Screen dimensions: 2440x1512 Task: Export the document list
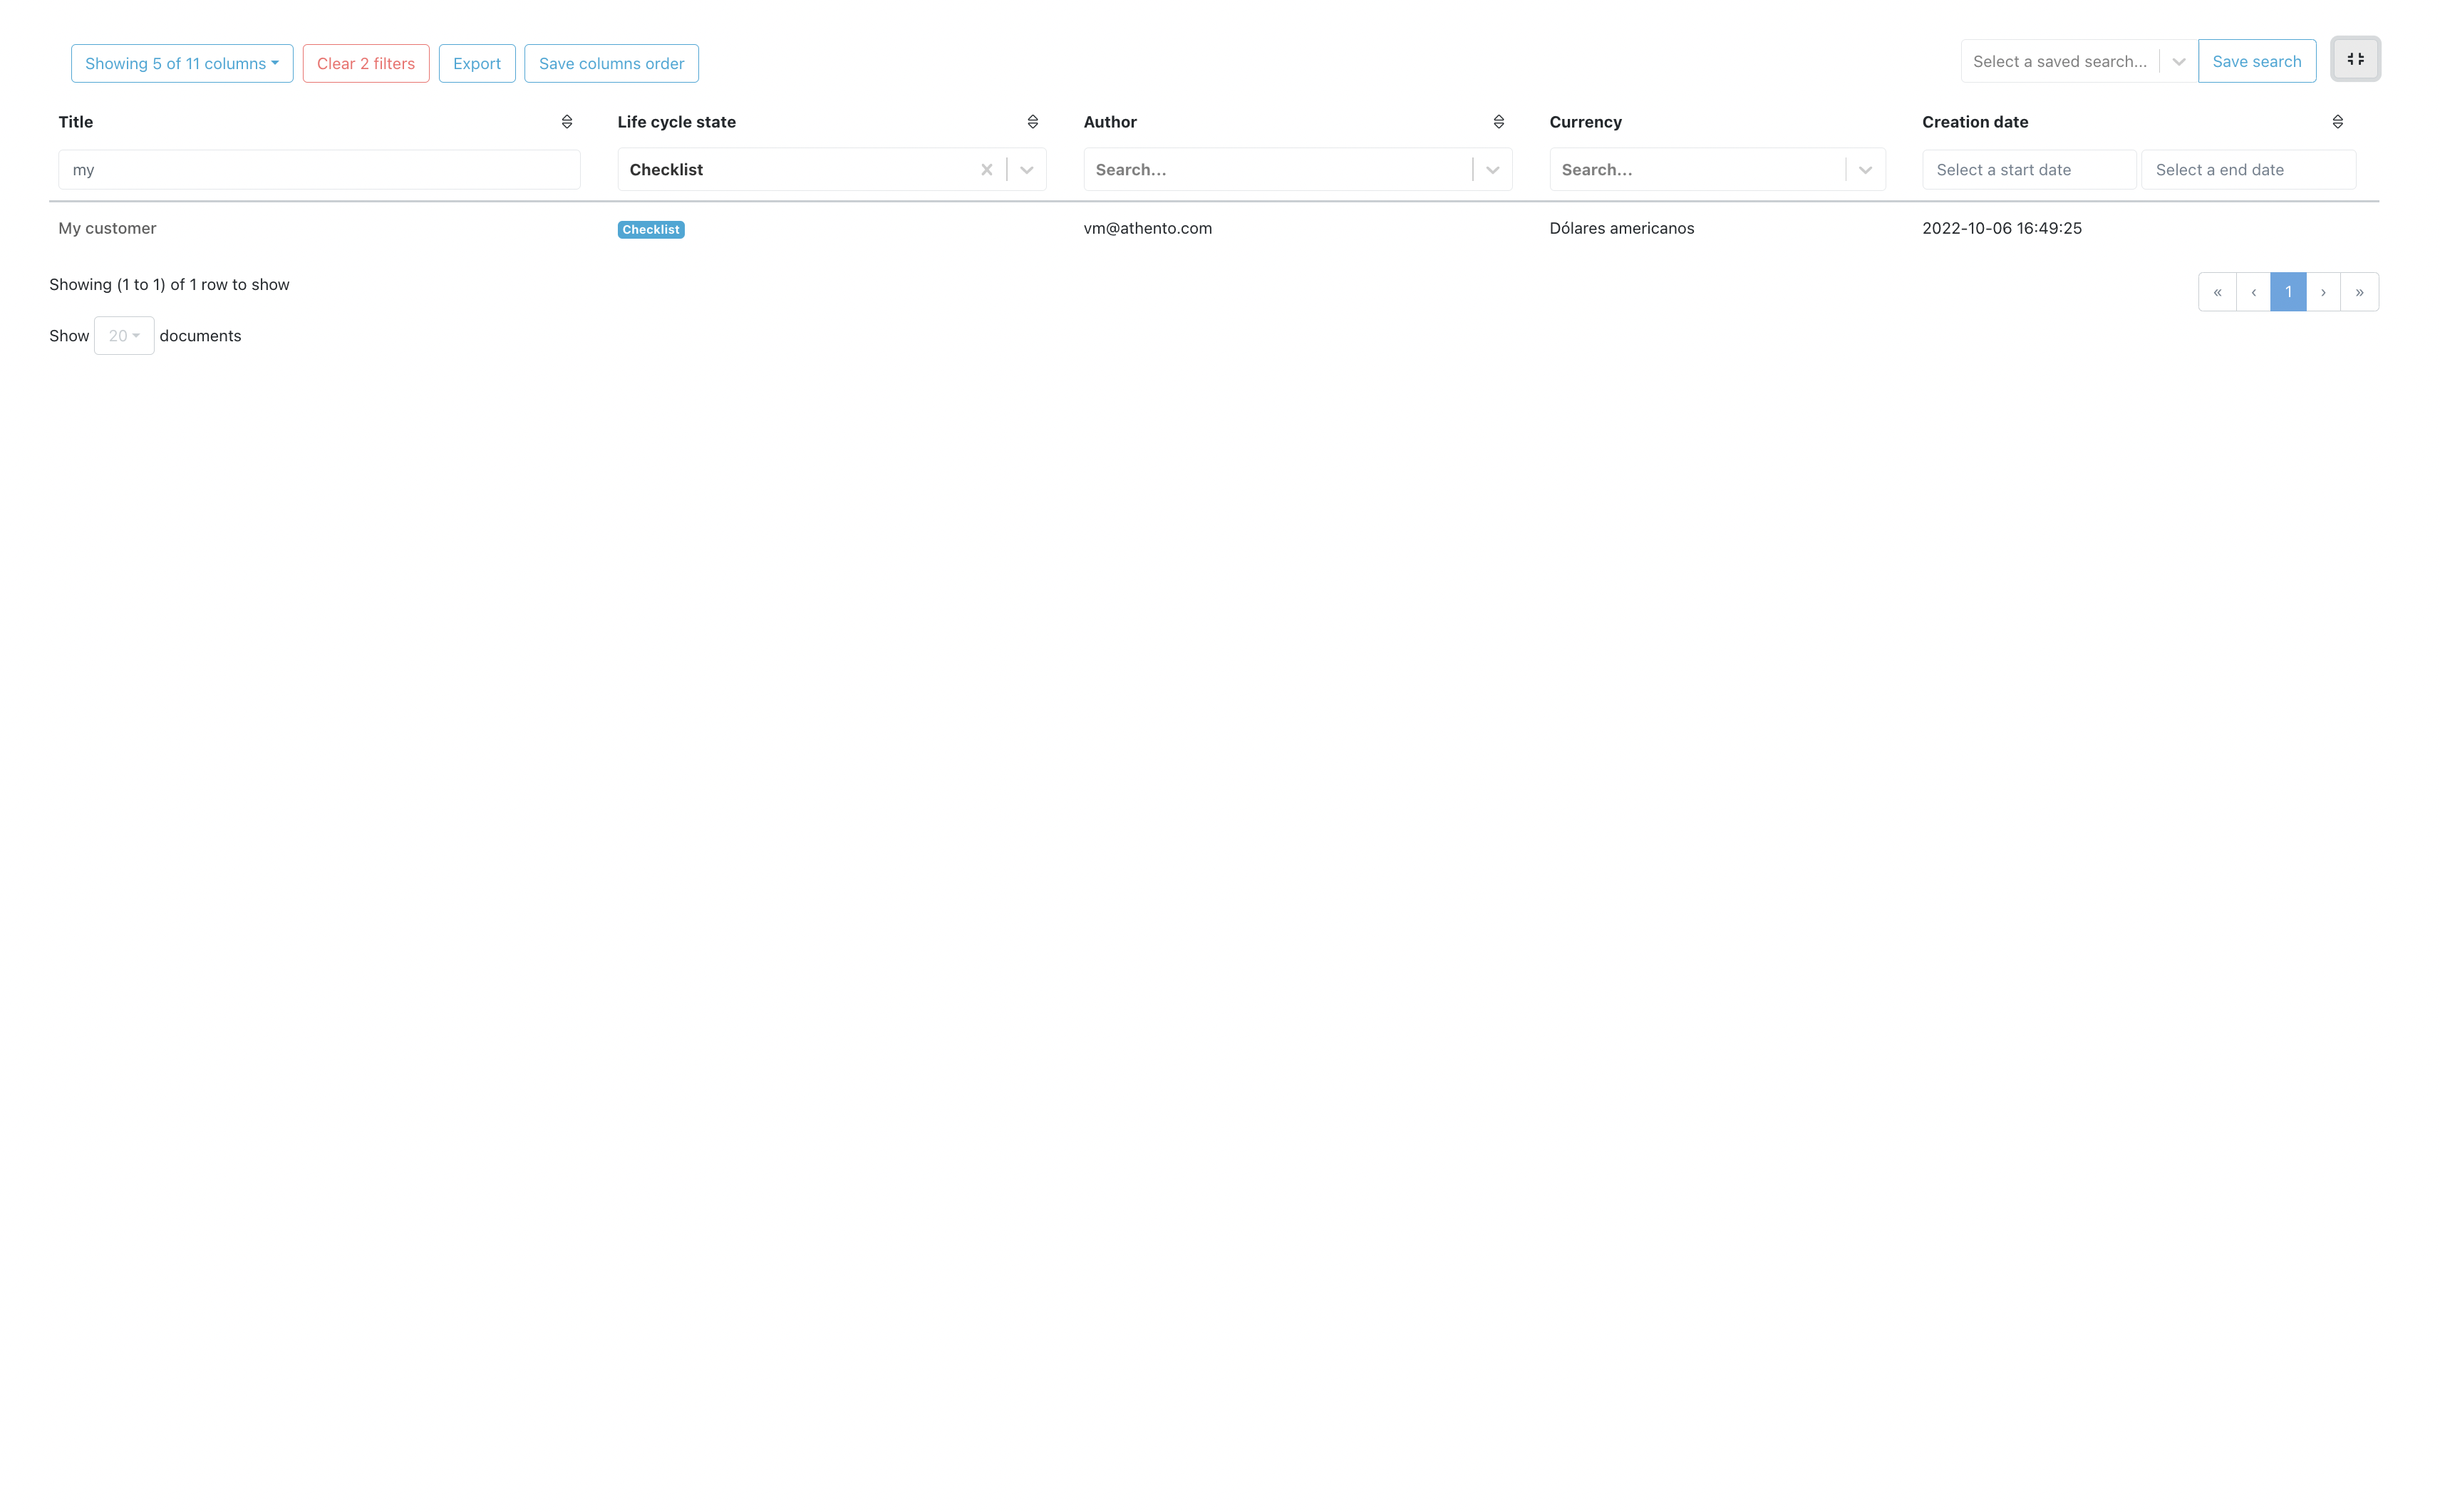(x=476, y=62)
